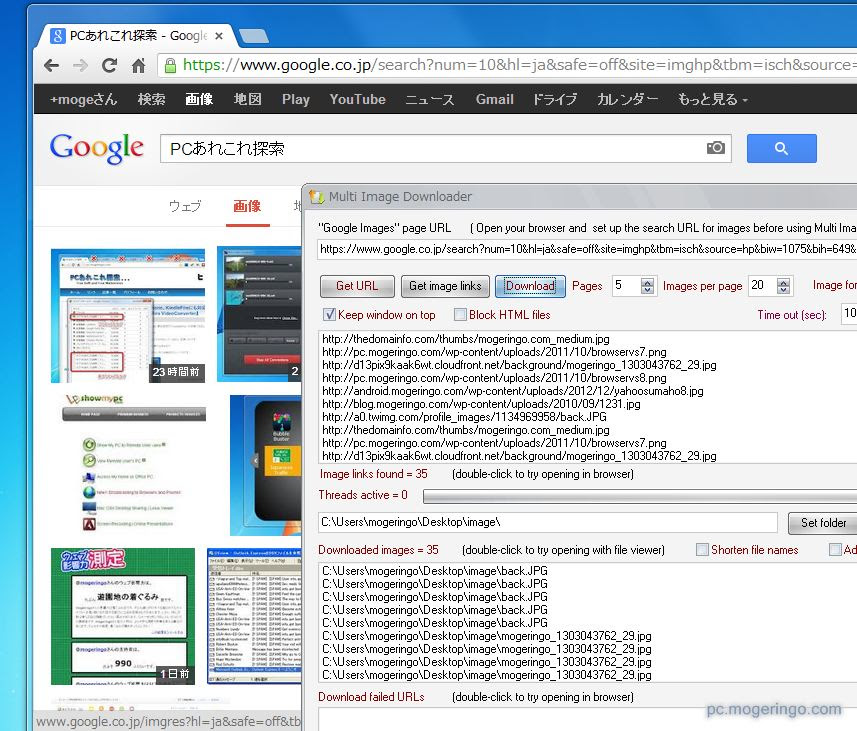The width and height of the screenshot is (857, 731).
Task: Select first thedomainfo.com mogeringo.com_medium.jpg link
Action: 466,339
